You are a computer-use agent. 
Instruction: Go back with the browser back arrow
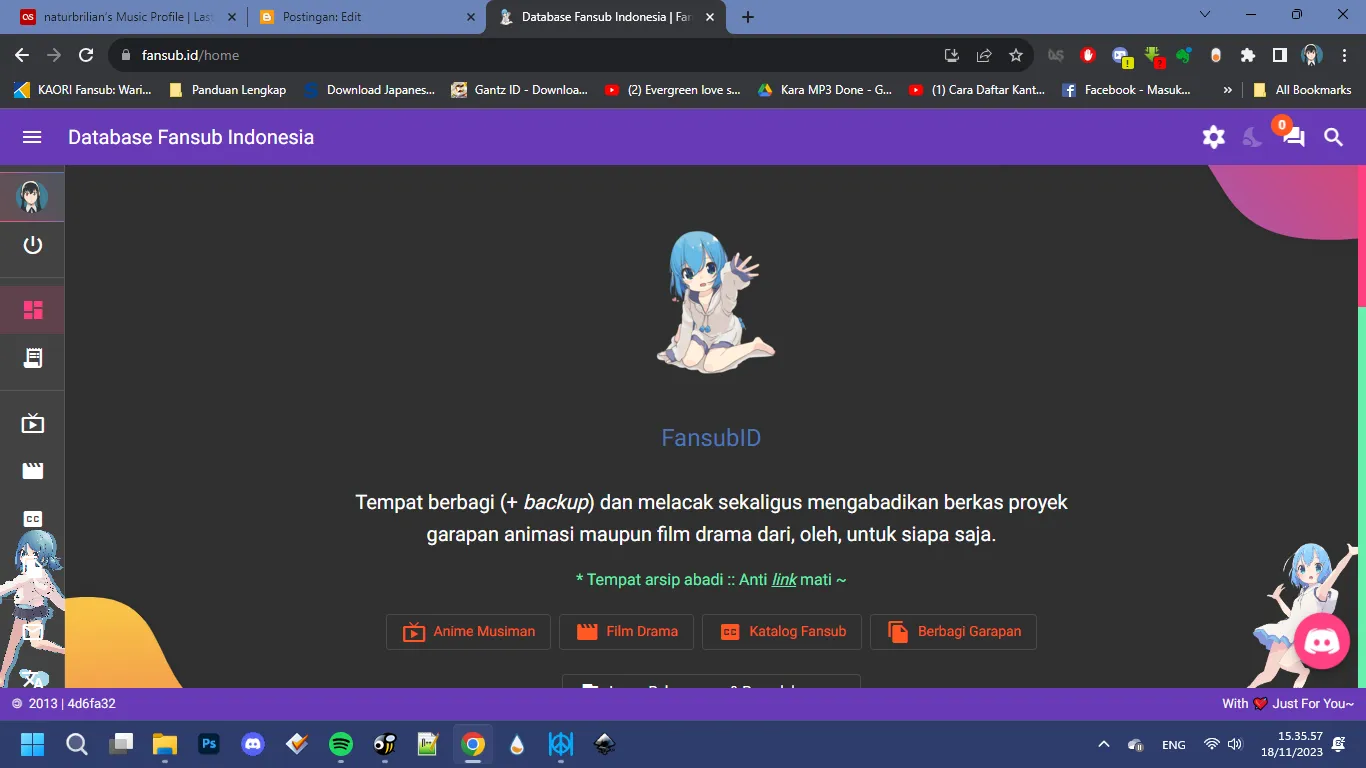tap(22, 55)
